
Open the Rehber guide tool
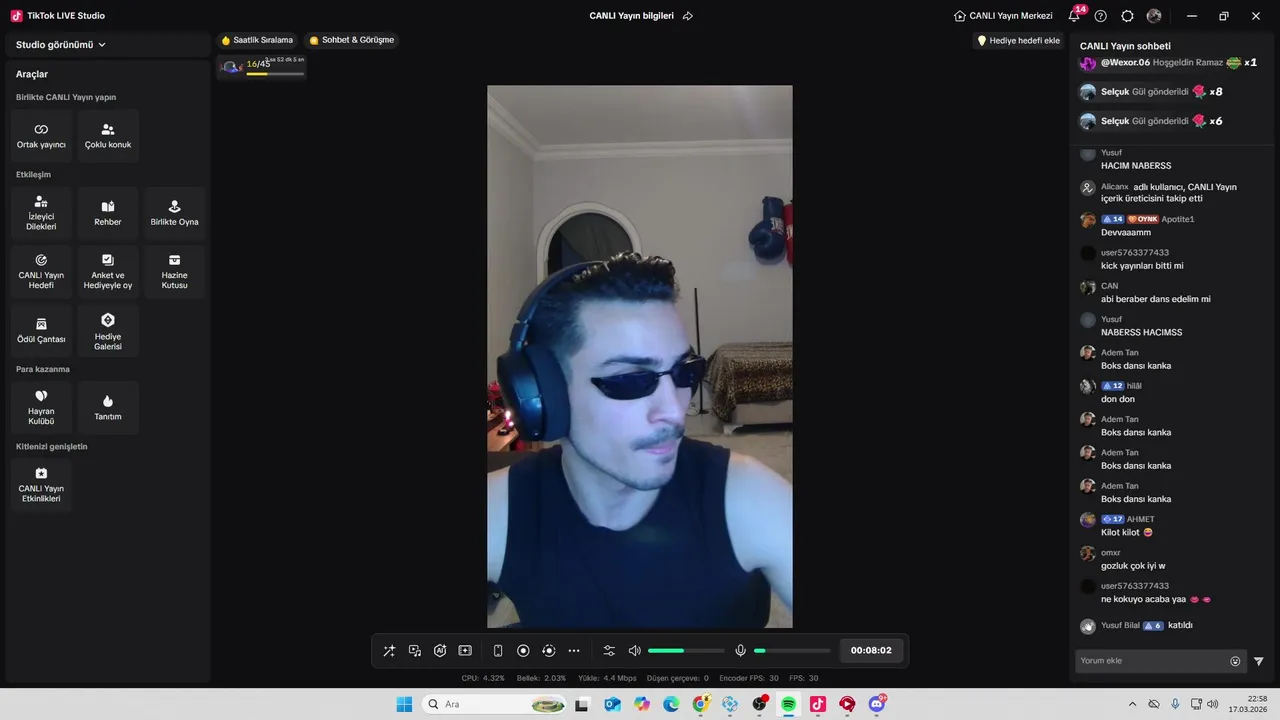[108, 213]
